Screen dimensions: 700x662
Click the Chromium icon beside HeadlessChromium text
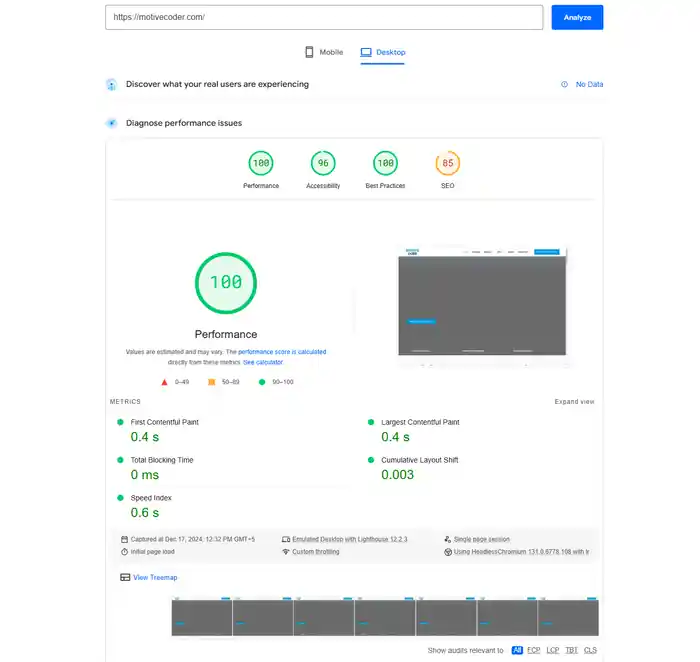point(448,552)
